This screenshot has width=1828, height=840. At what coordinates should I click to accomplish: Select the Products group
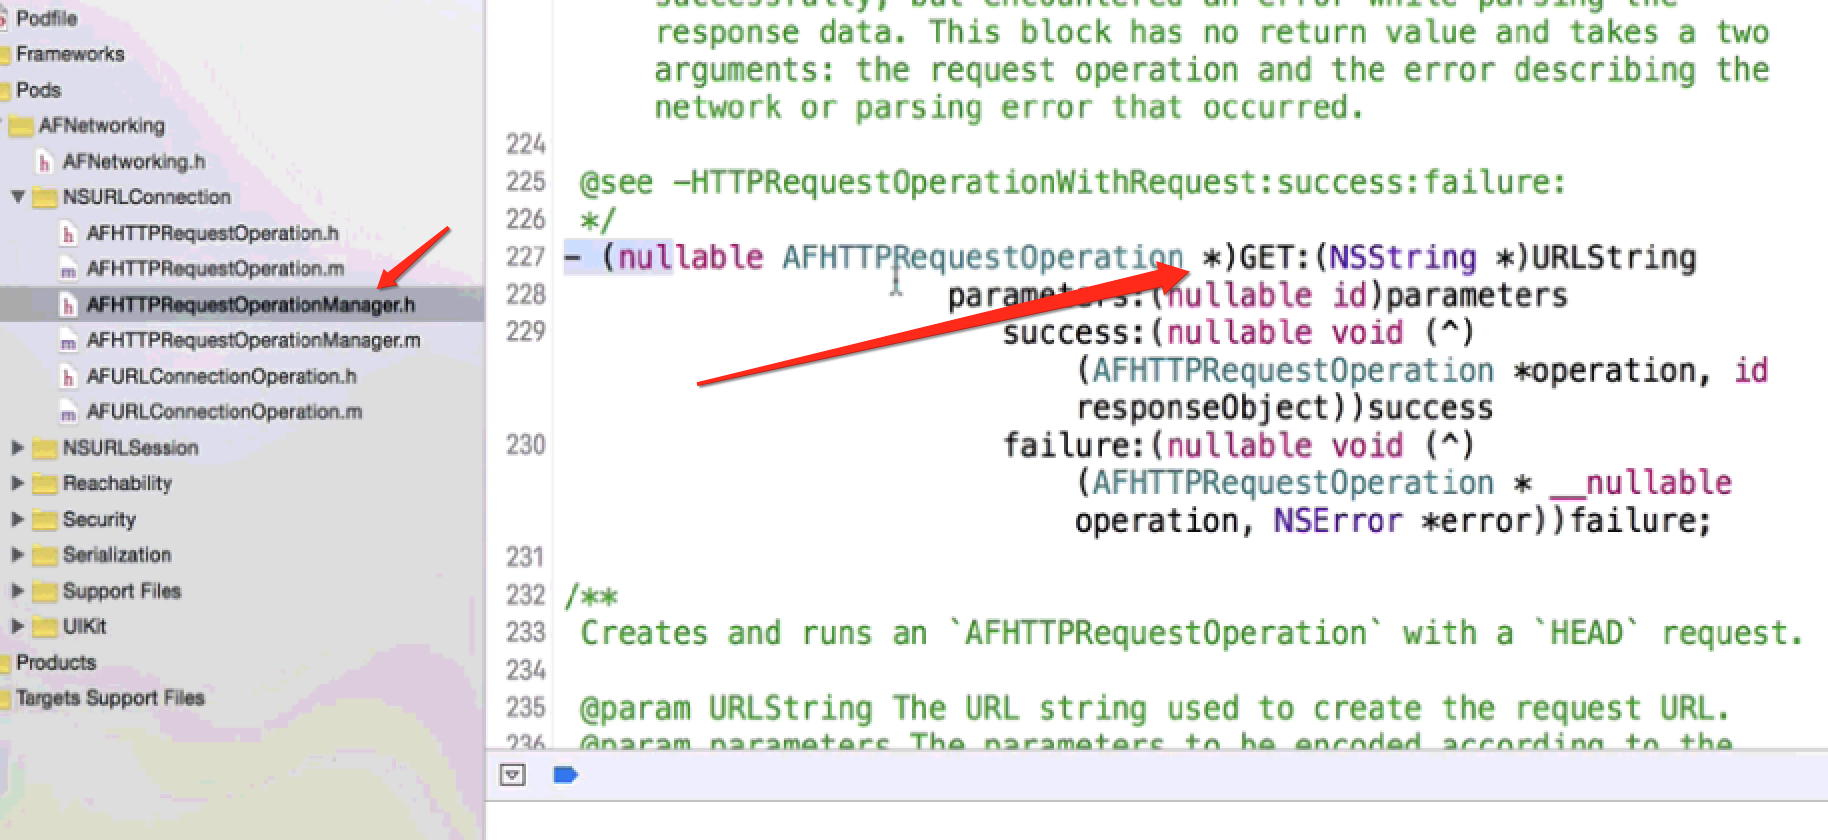[x=56, y=662]
